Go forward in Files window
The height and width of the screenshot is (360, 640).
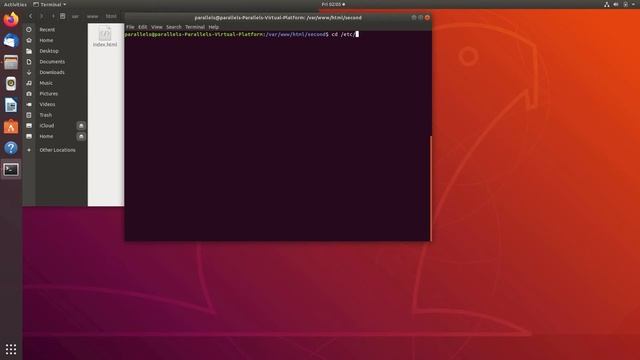[41, 16]
